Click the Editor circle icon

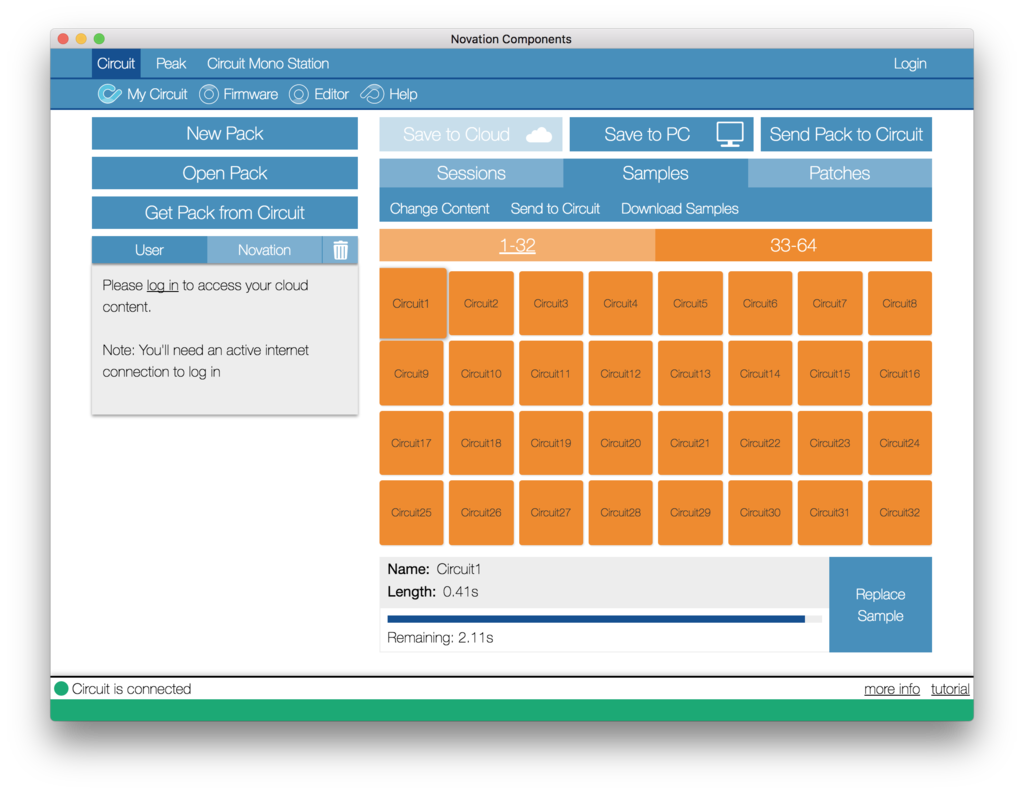pos(298,94)
